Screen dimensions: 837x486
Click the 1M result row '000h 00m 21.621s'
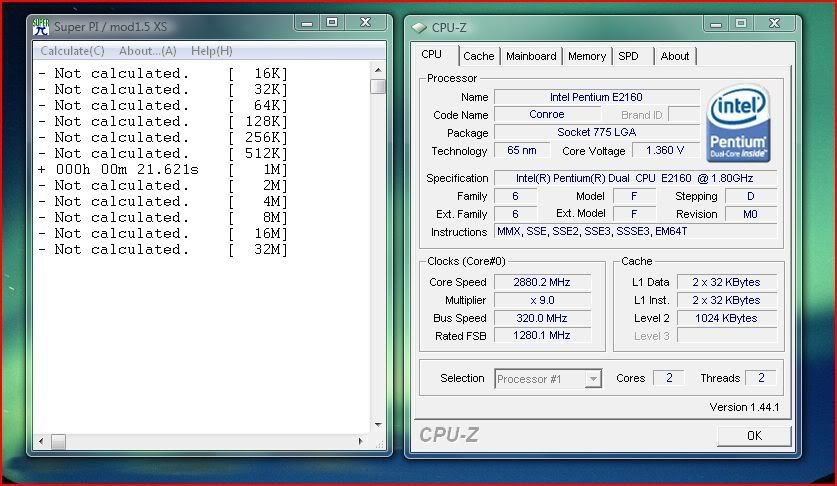[163, 170]
